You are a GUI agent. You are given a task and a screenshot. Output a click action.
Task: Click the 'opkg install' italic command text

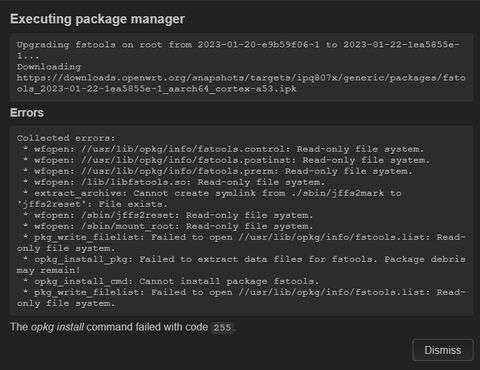(x=57, y=327)
